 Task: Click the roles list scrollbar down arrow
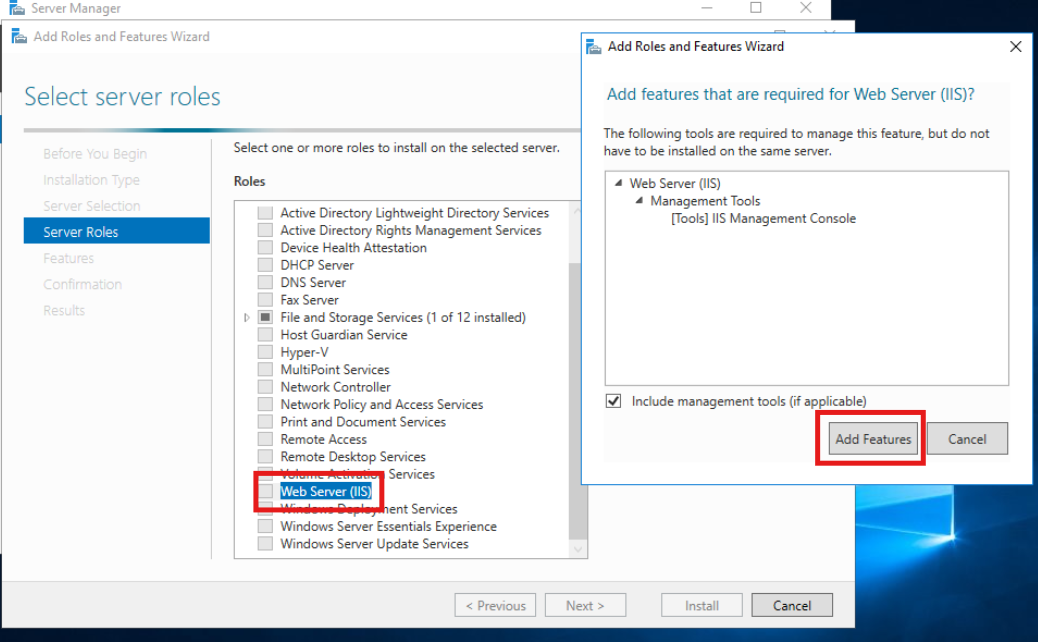[x=578, y=549]
